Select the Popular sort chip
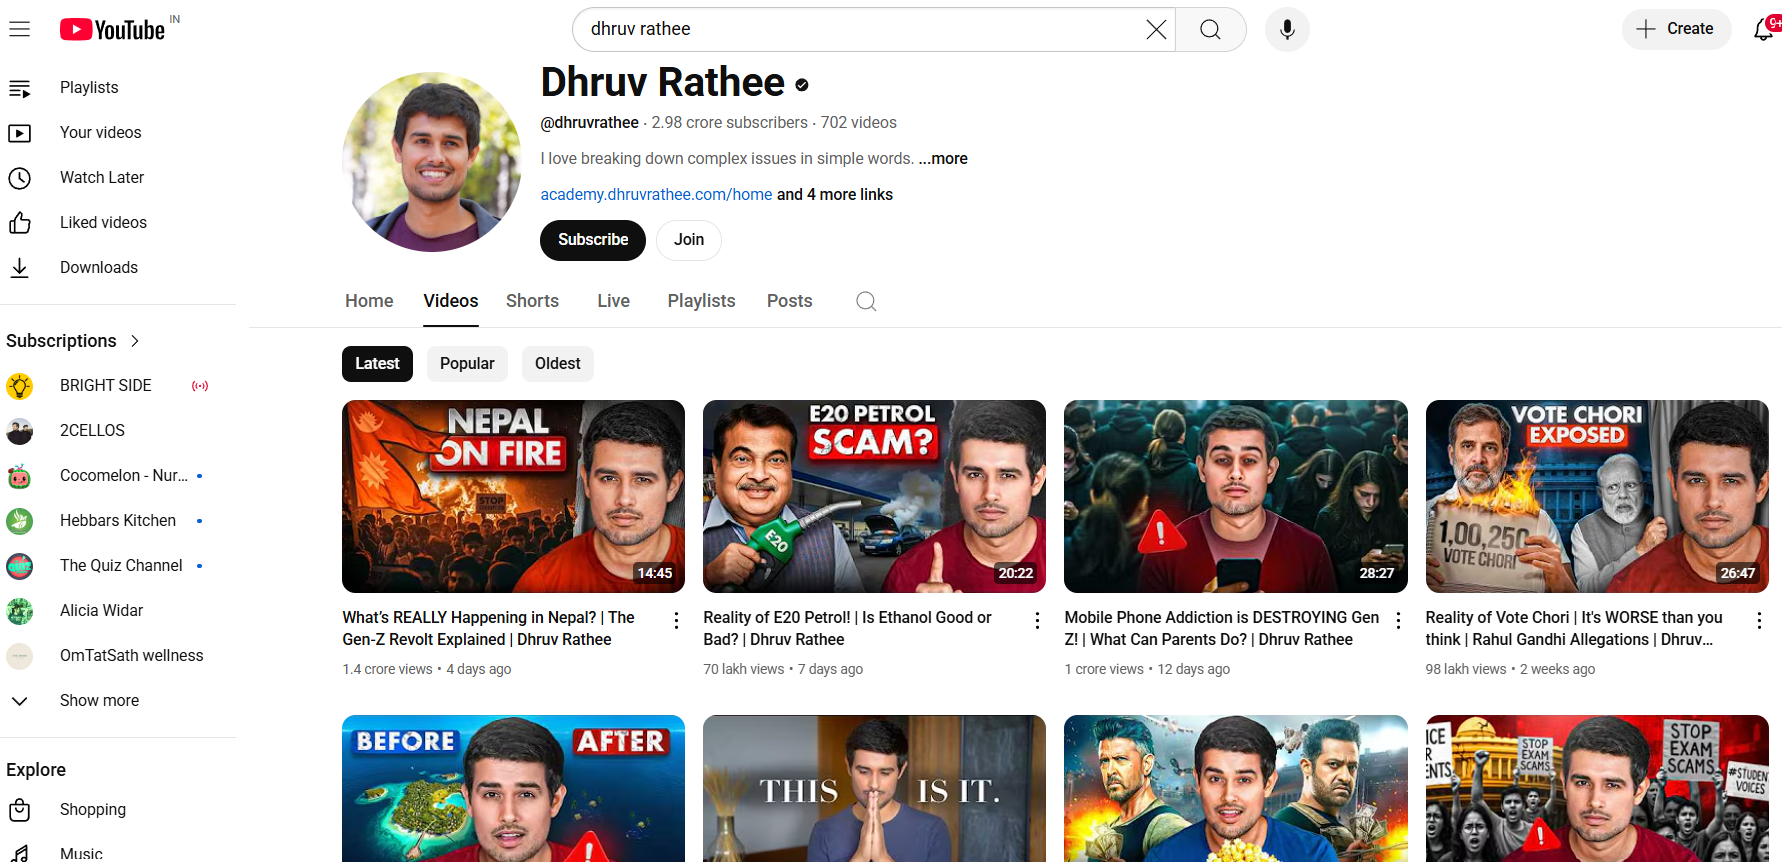This screenshot has height=862, width=1782. point(467,364)
